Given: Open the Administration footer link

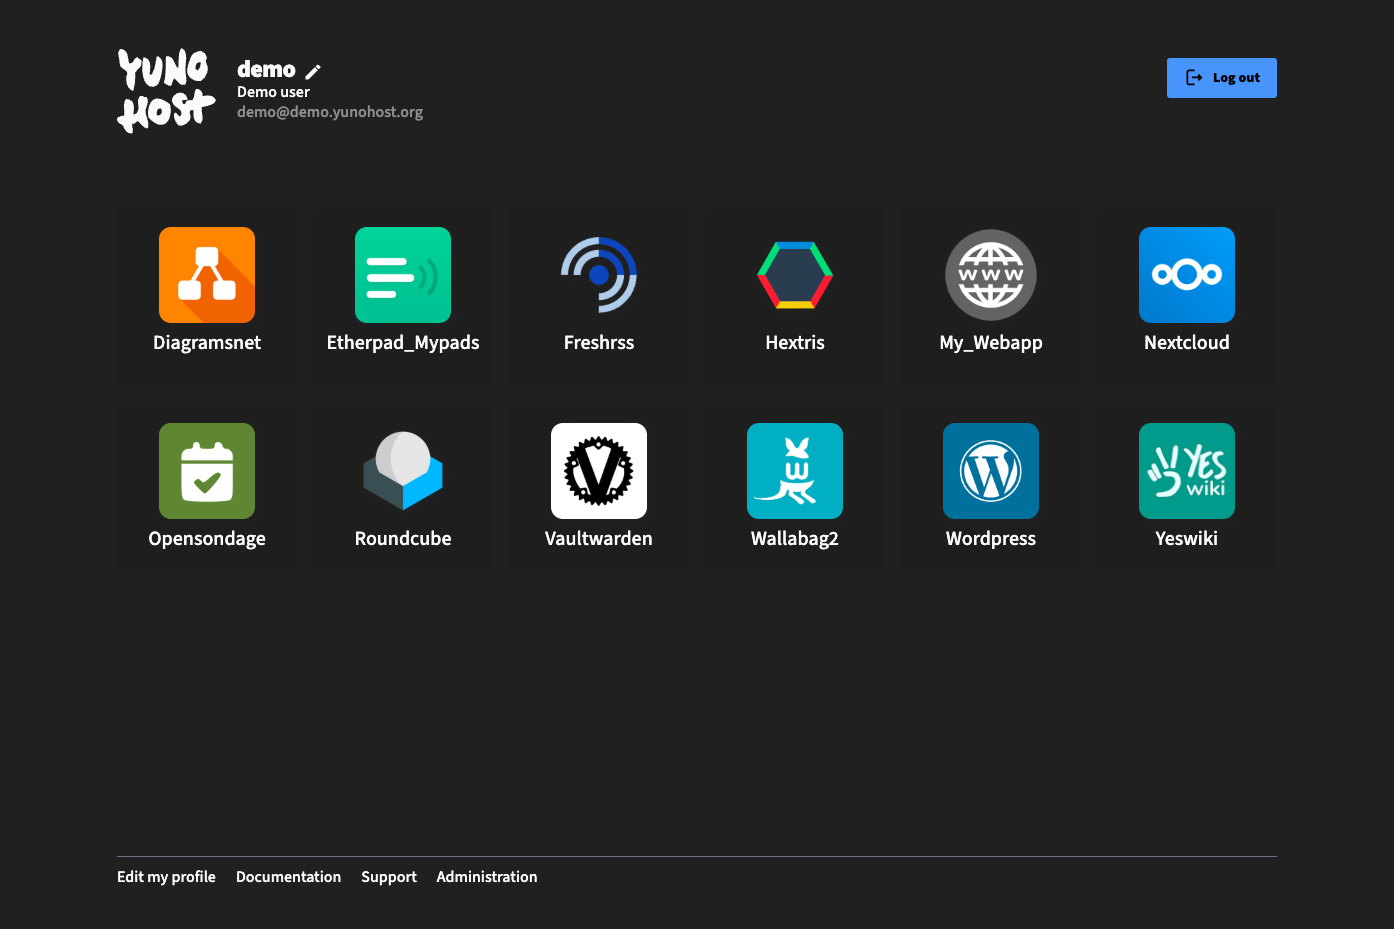Looking at the screenshot, I should pyautogui.click(x=487, y=877).
